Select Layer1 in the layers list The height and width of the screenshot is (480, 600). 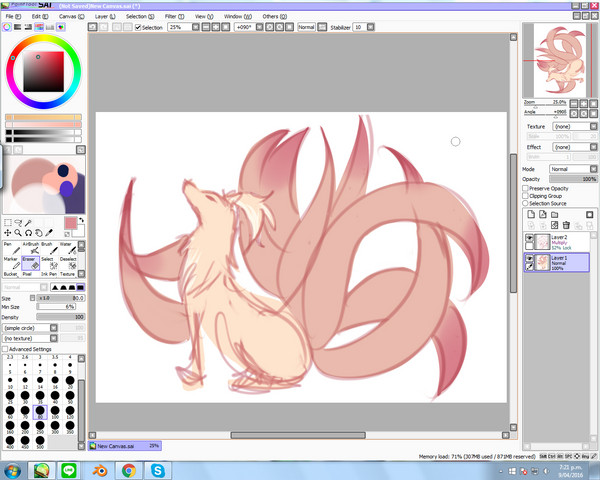pos(565,262)
